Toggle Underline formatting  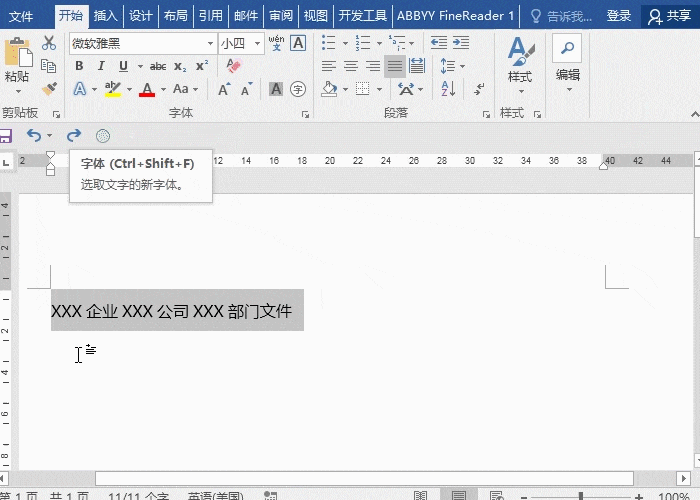(123, 66)
